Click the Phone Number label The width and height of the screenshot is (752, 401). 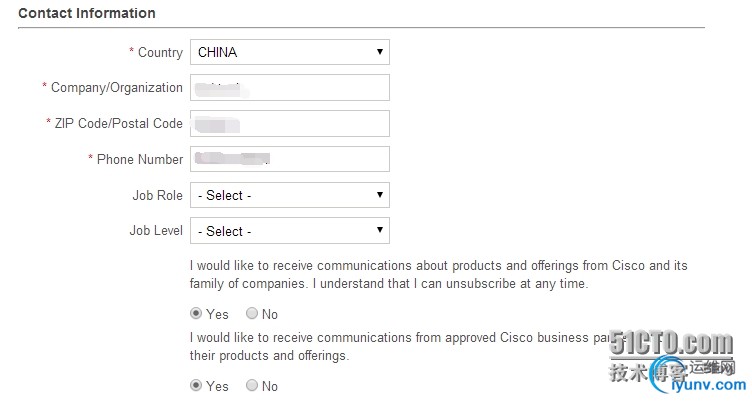point(140,159)
